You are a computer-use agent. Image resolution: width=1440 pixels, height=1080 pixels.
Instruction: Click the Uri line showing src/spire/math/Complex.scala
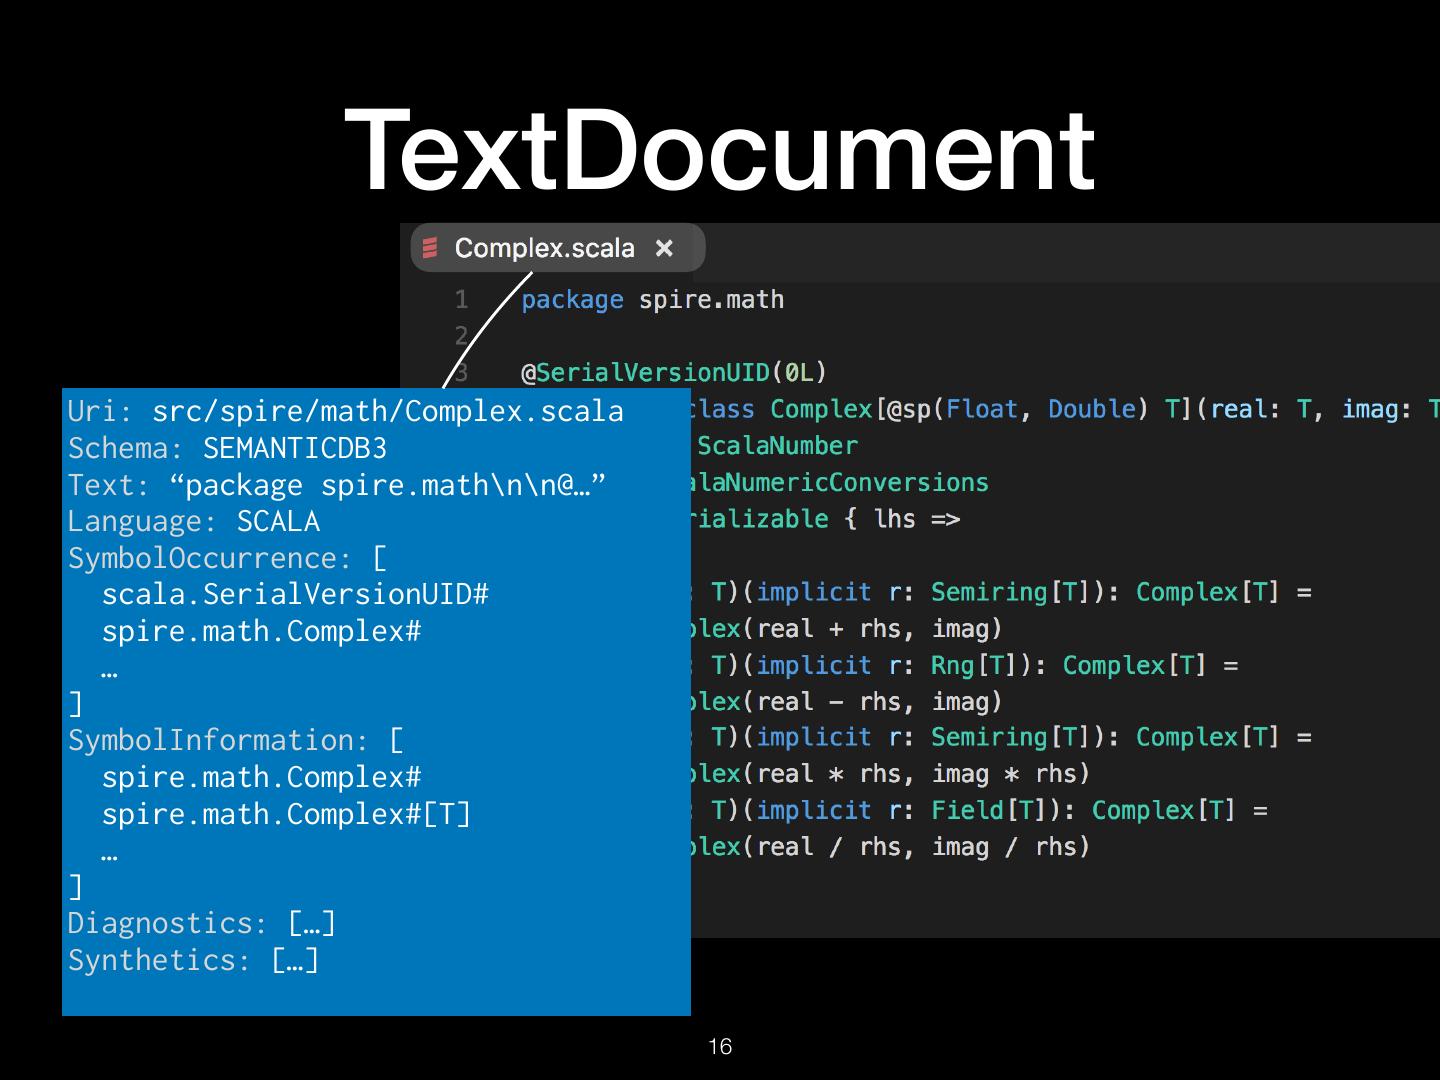(x=345, y=411)
